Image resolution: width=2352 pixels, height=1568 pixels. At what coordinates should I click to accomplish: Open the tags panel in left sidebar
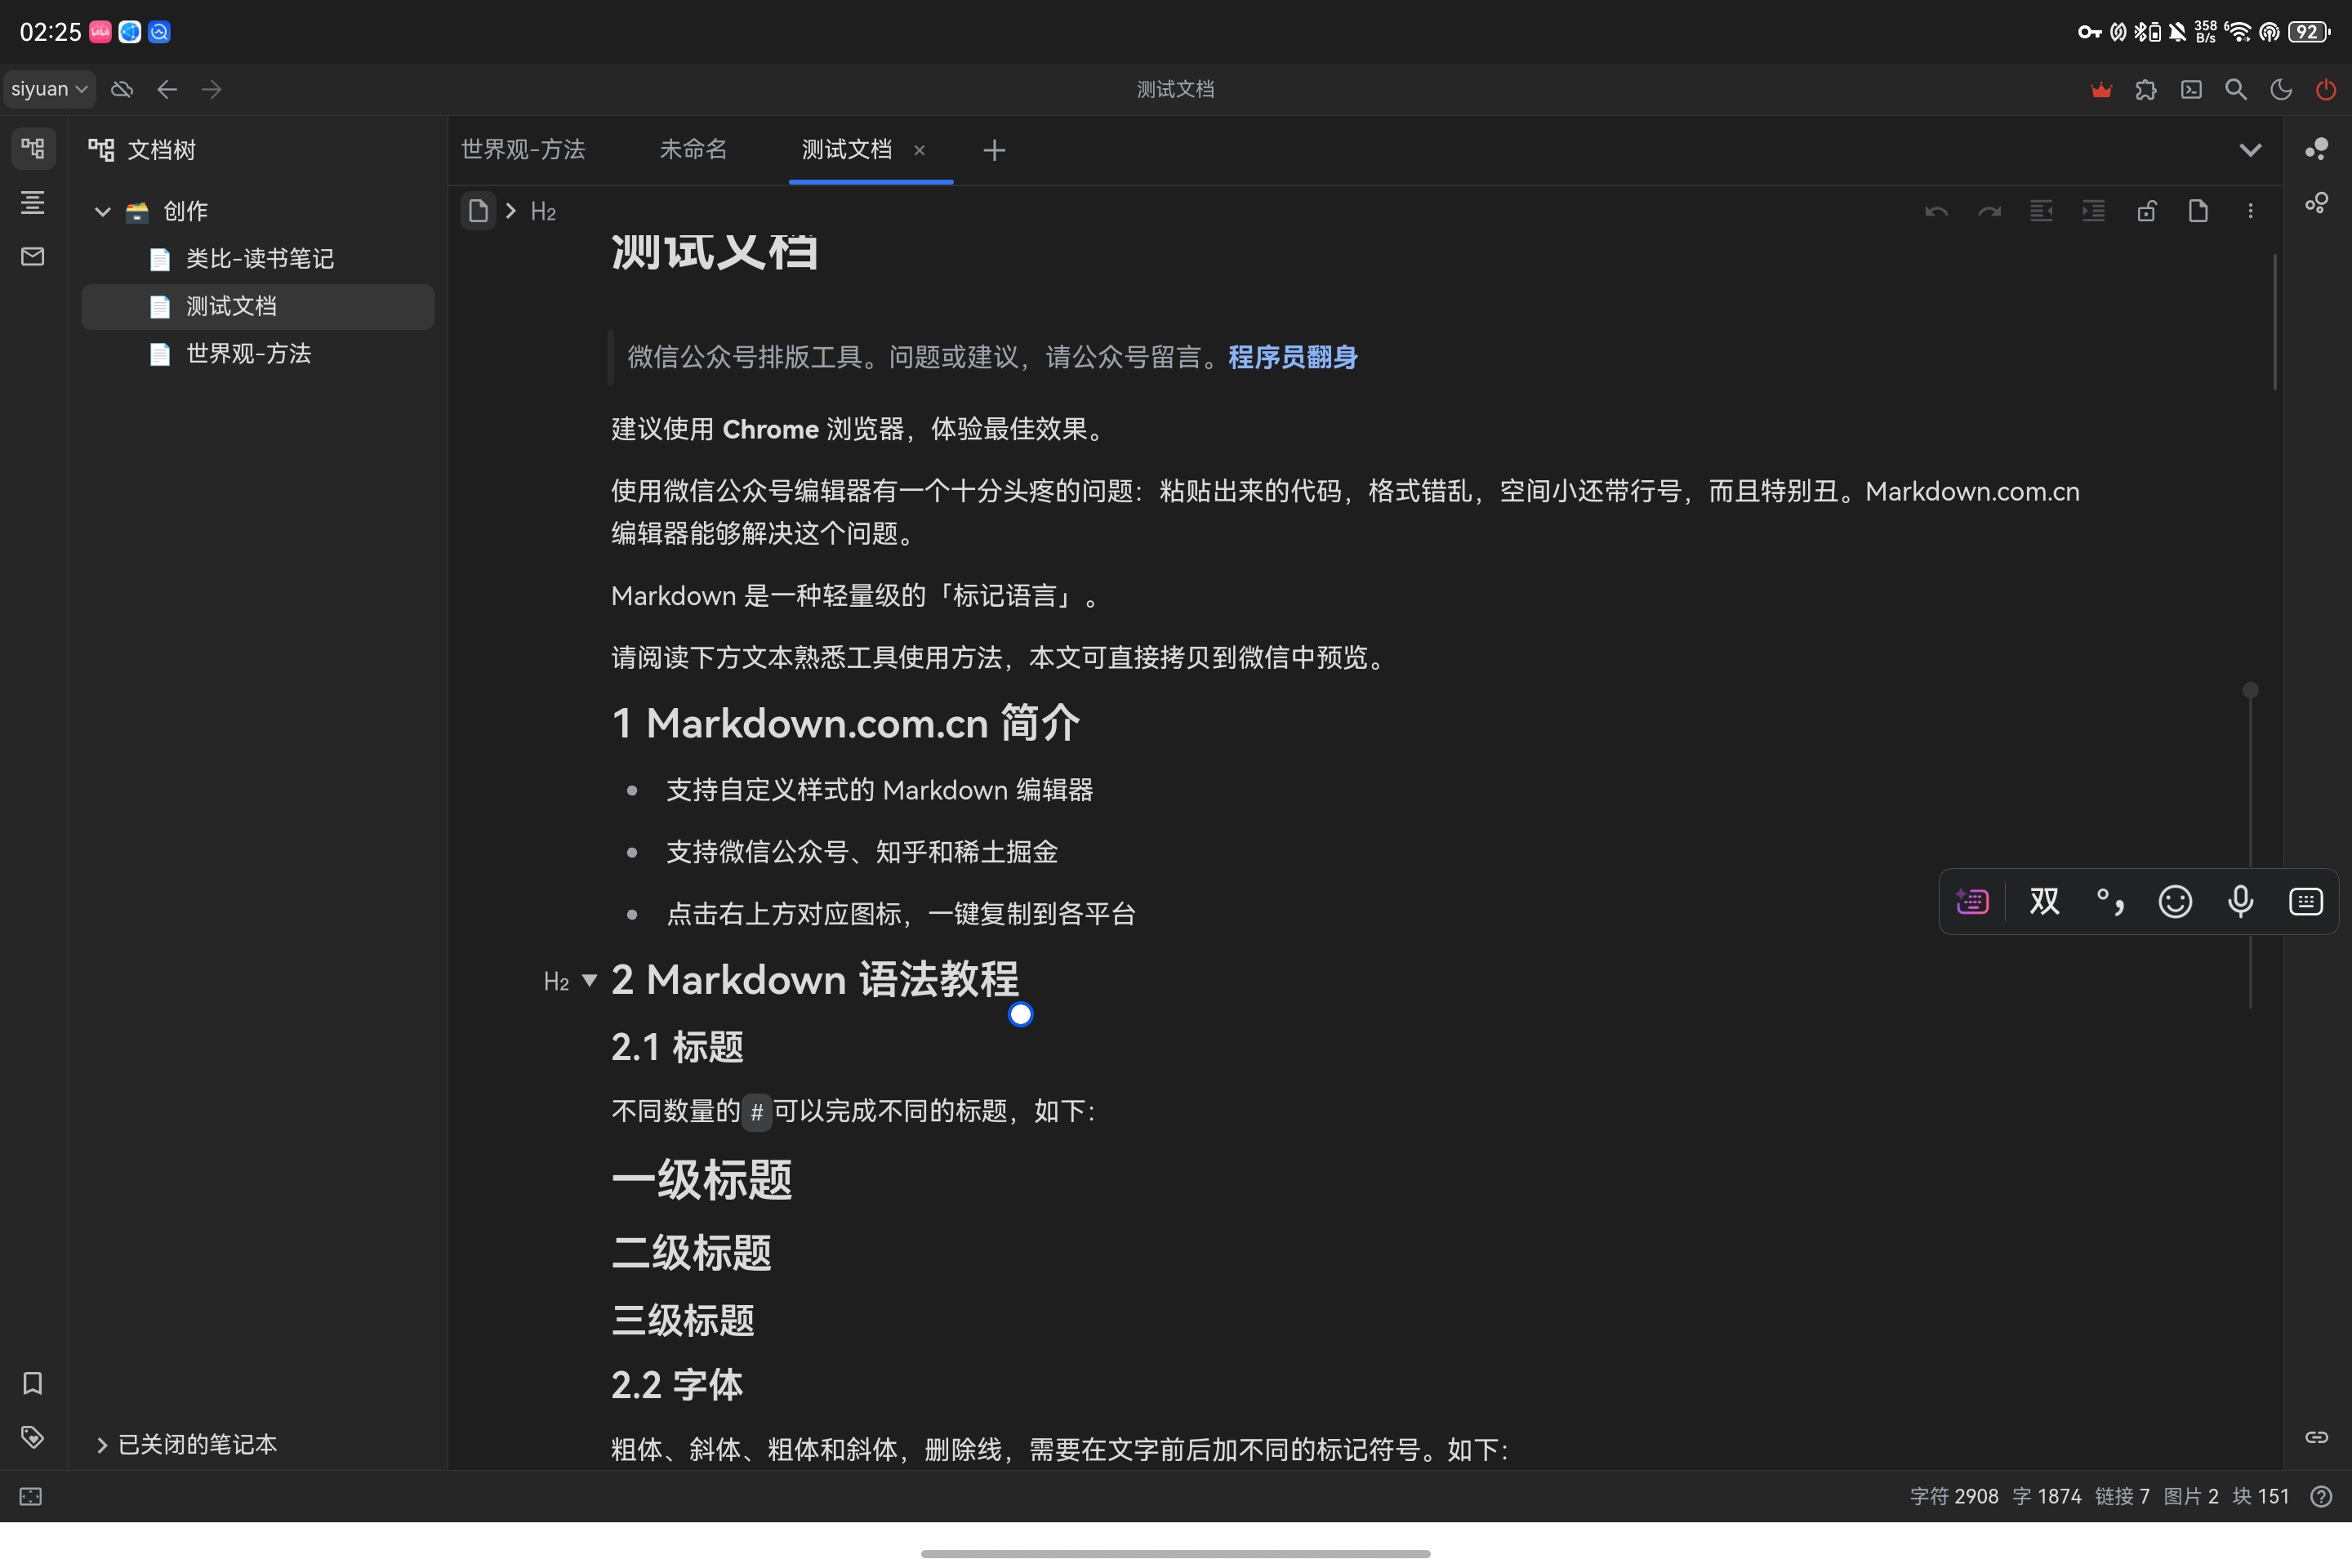(x=33, y=1438)
